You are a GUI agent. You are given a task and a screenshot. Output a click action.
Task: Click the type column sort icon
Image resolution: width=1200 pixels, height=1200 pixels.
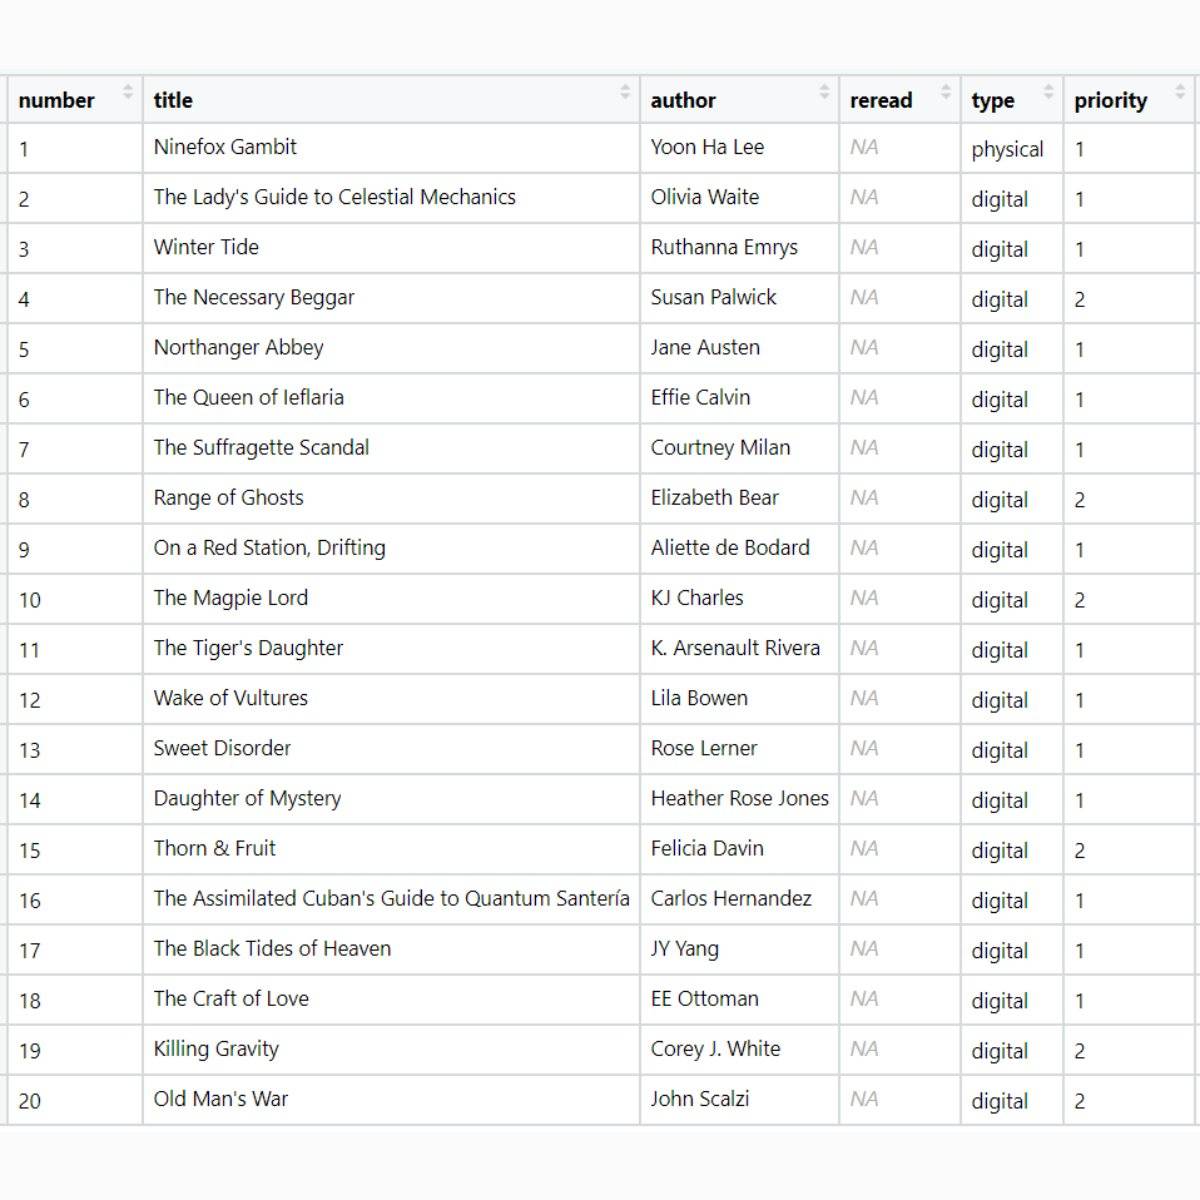pos(1048,93)
